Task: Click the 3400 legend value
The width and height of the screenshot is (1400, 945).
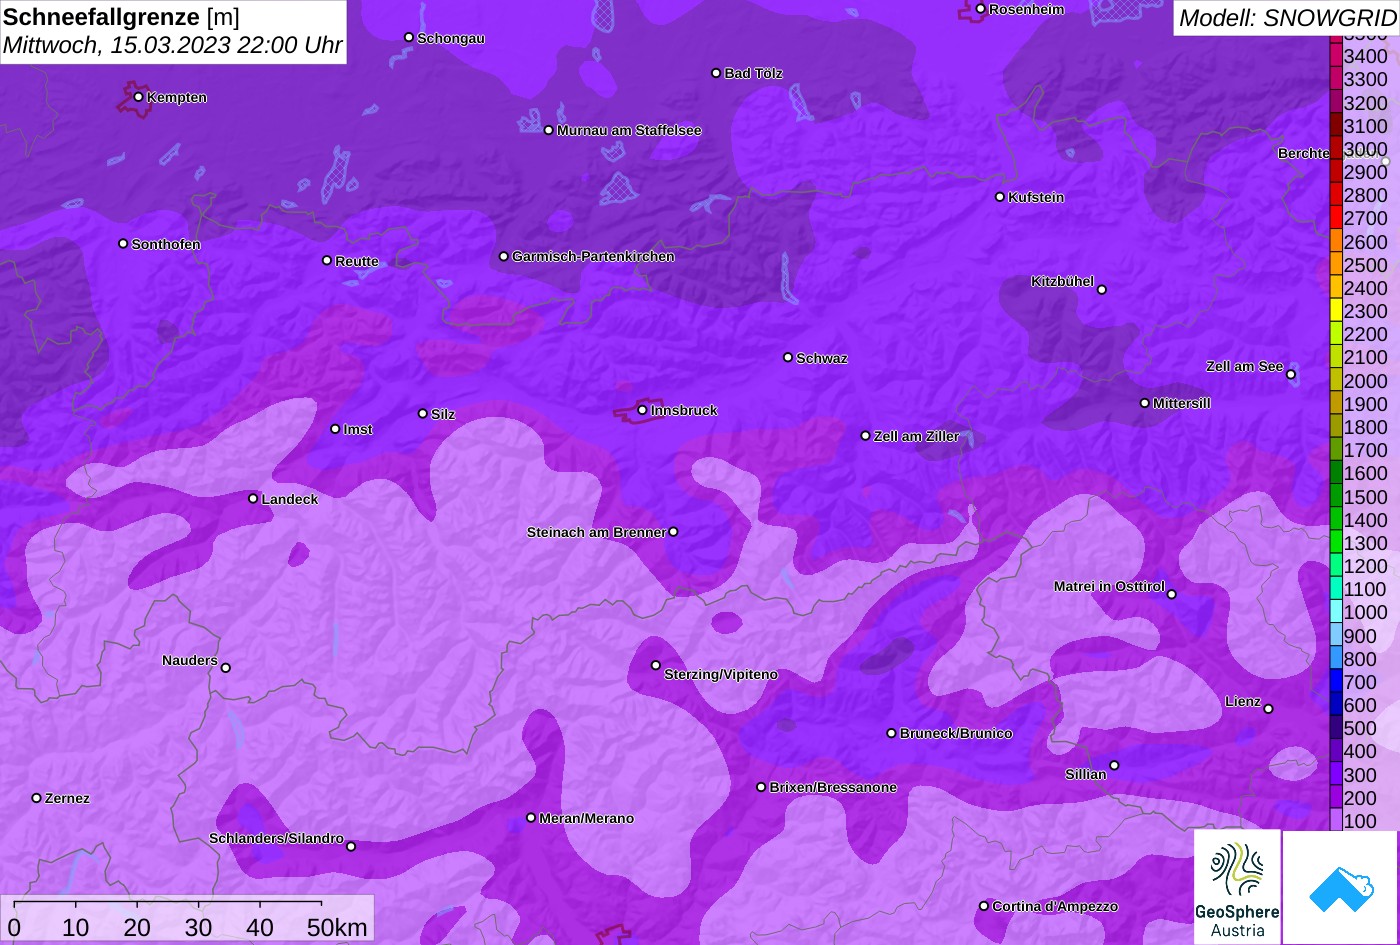Action: 1366,57
